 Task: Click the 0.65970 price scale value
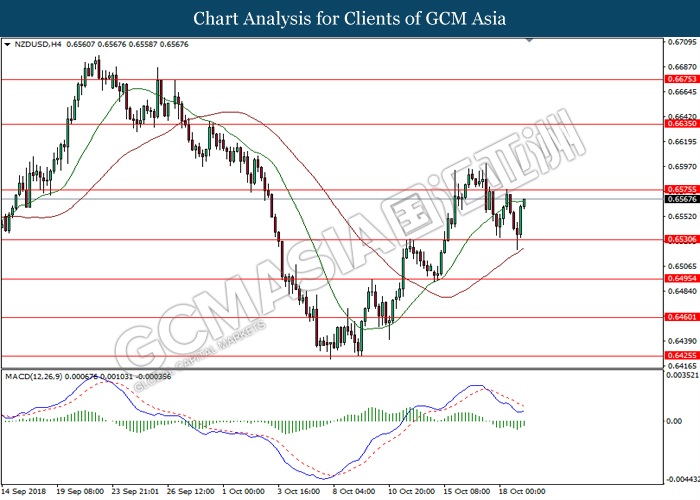tap(682, 167)
